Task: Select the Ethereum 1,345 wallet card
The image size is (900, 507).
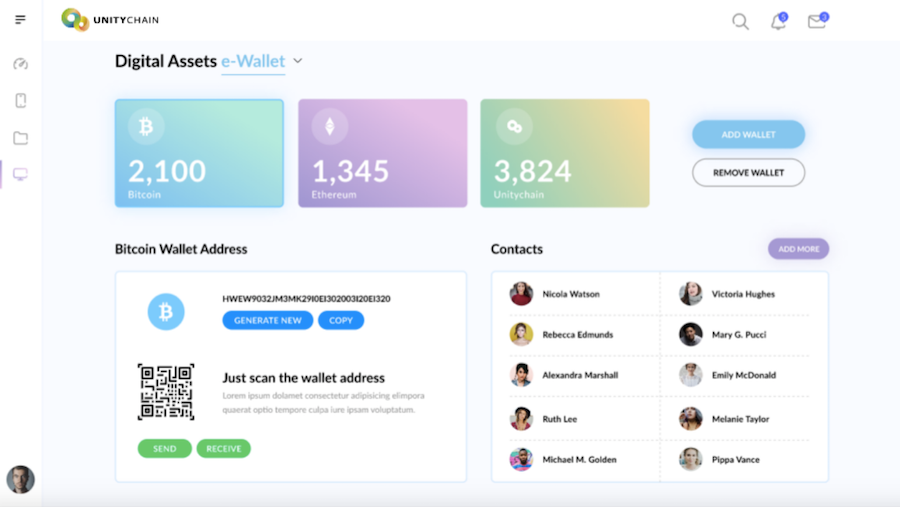Action: [x=383, y=153]
